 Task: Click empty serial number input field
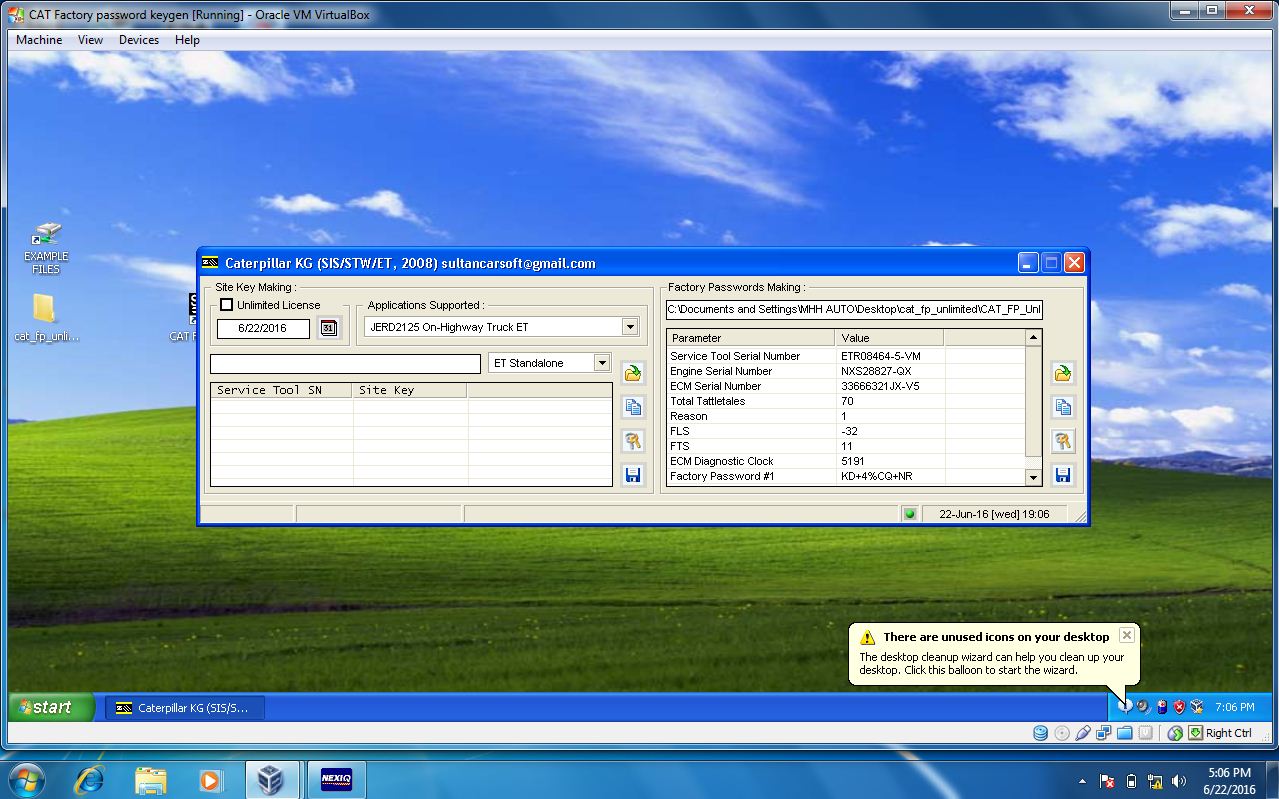(345, 363)
